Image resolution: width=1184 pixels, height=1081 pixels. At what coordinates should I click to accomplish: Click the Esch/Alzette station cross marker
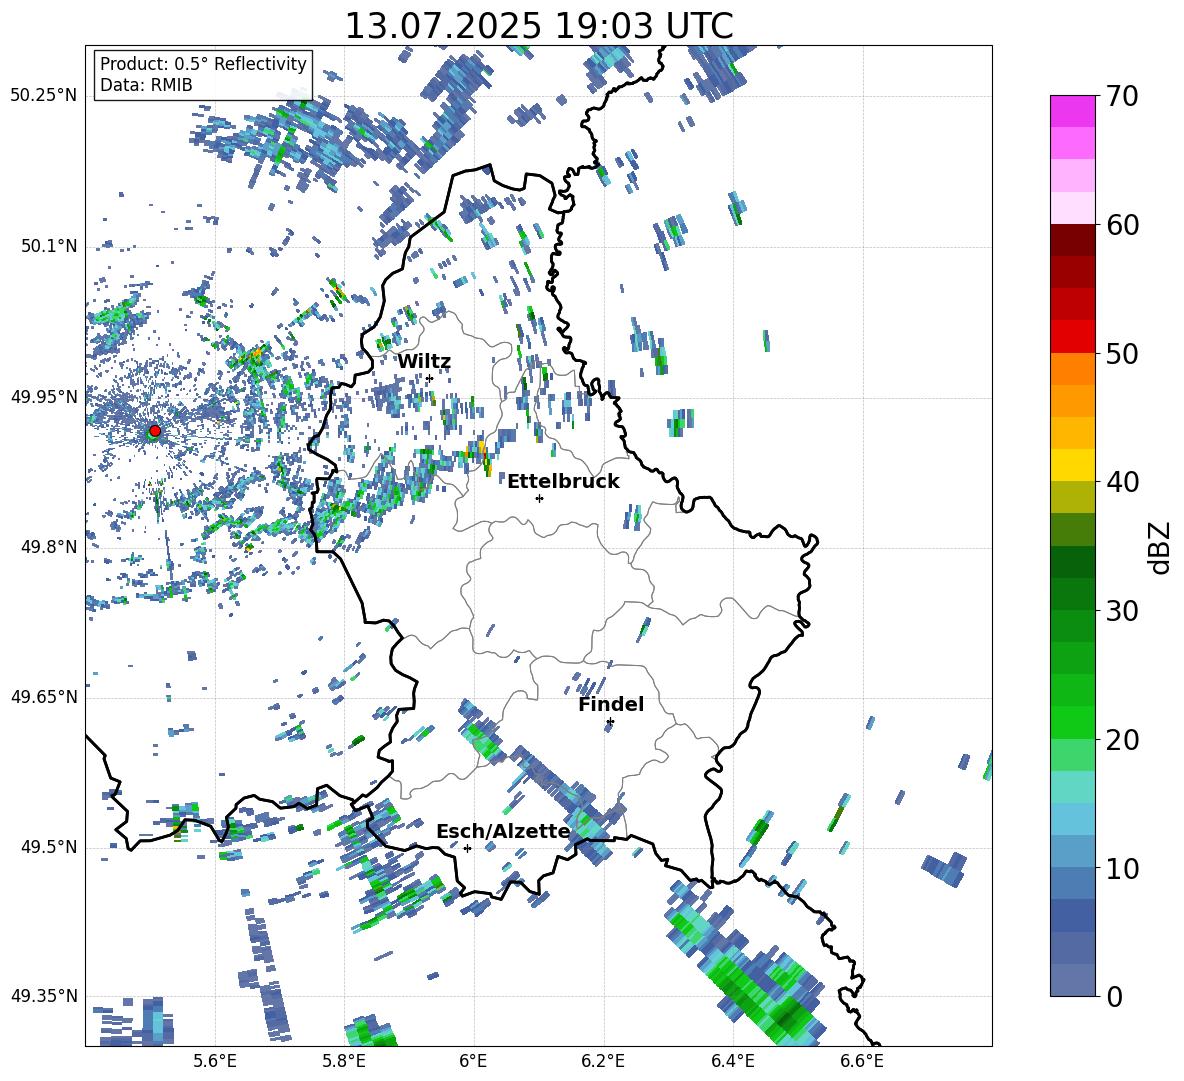pos(467,848)
